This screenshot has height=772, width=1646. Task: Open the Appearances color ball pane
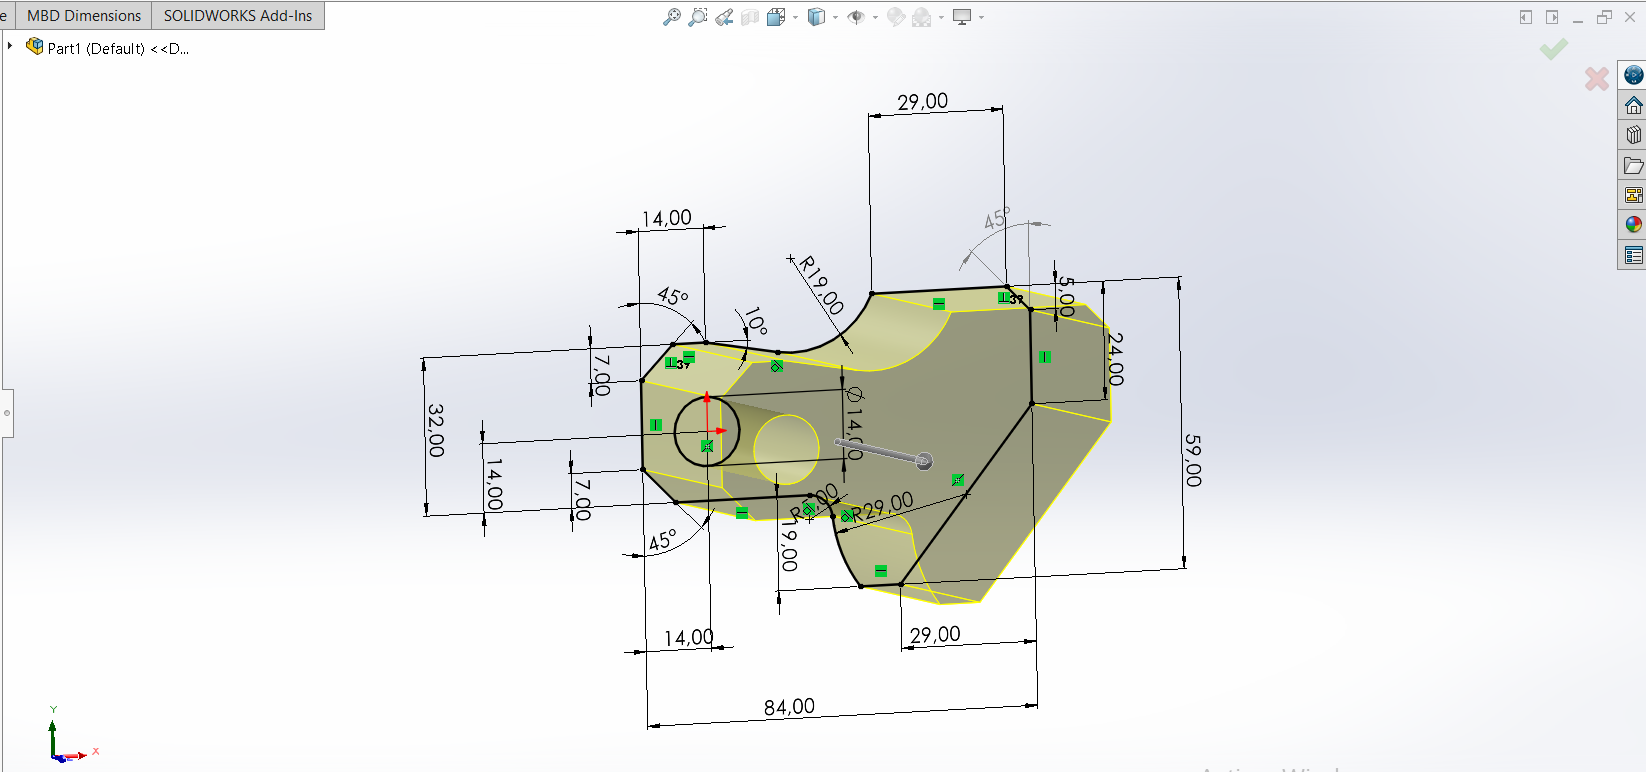click(x=1633, y=225)
